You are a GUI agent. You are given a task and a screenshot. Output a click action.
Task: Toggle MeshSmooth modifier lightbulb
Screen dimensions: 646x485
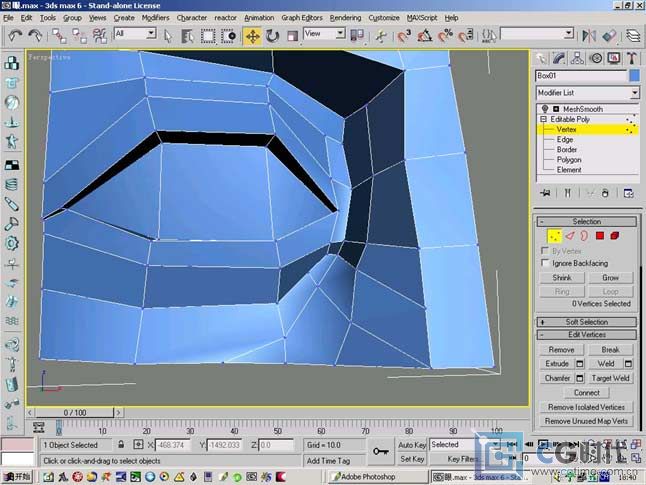(545, 109)
